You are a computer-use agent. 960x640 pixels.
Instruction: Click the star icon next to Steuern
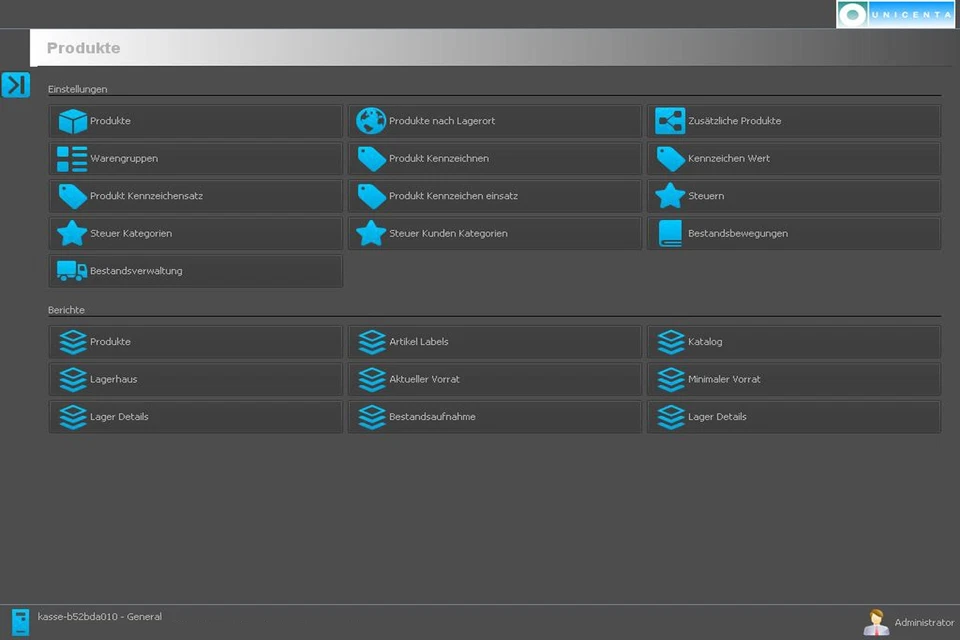[x=670, y=196]
